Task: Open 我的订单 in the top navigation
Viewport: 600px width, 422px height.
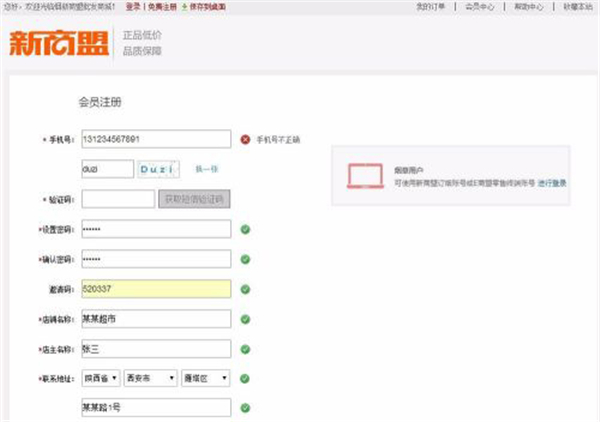Action: (431, 6)
